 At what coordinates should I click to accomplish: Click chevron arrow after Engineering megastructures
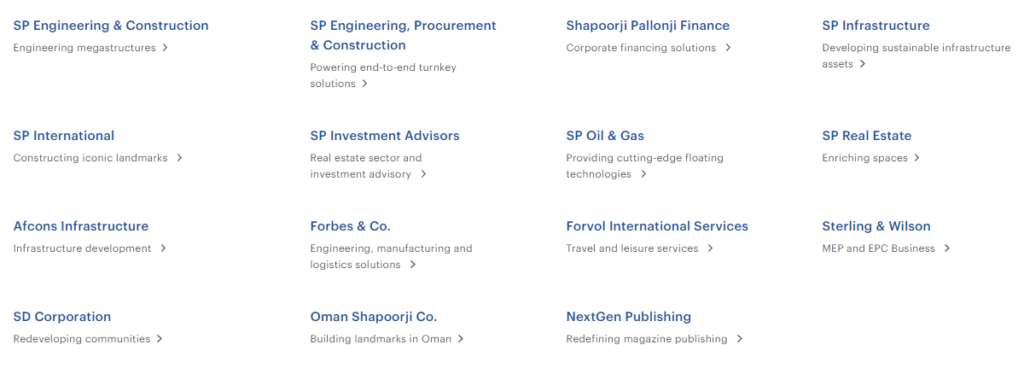point(165,48)
